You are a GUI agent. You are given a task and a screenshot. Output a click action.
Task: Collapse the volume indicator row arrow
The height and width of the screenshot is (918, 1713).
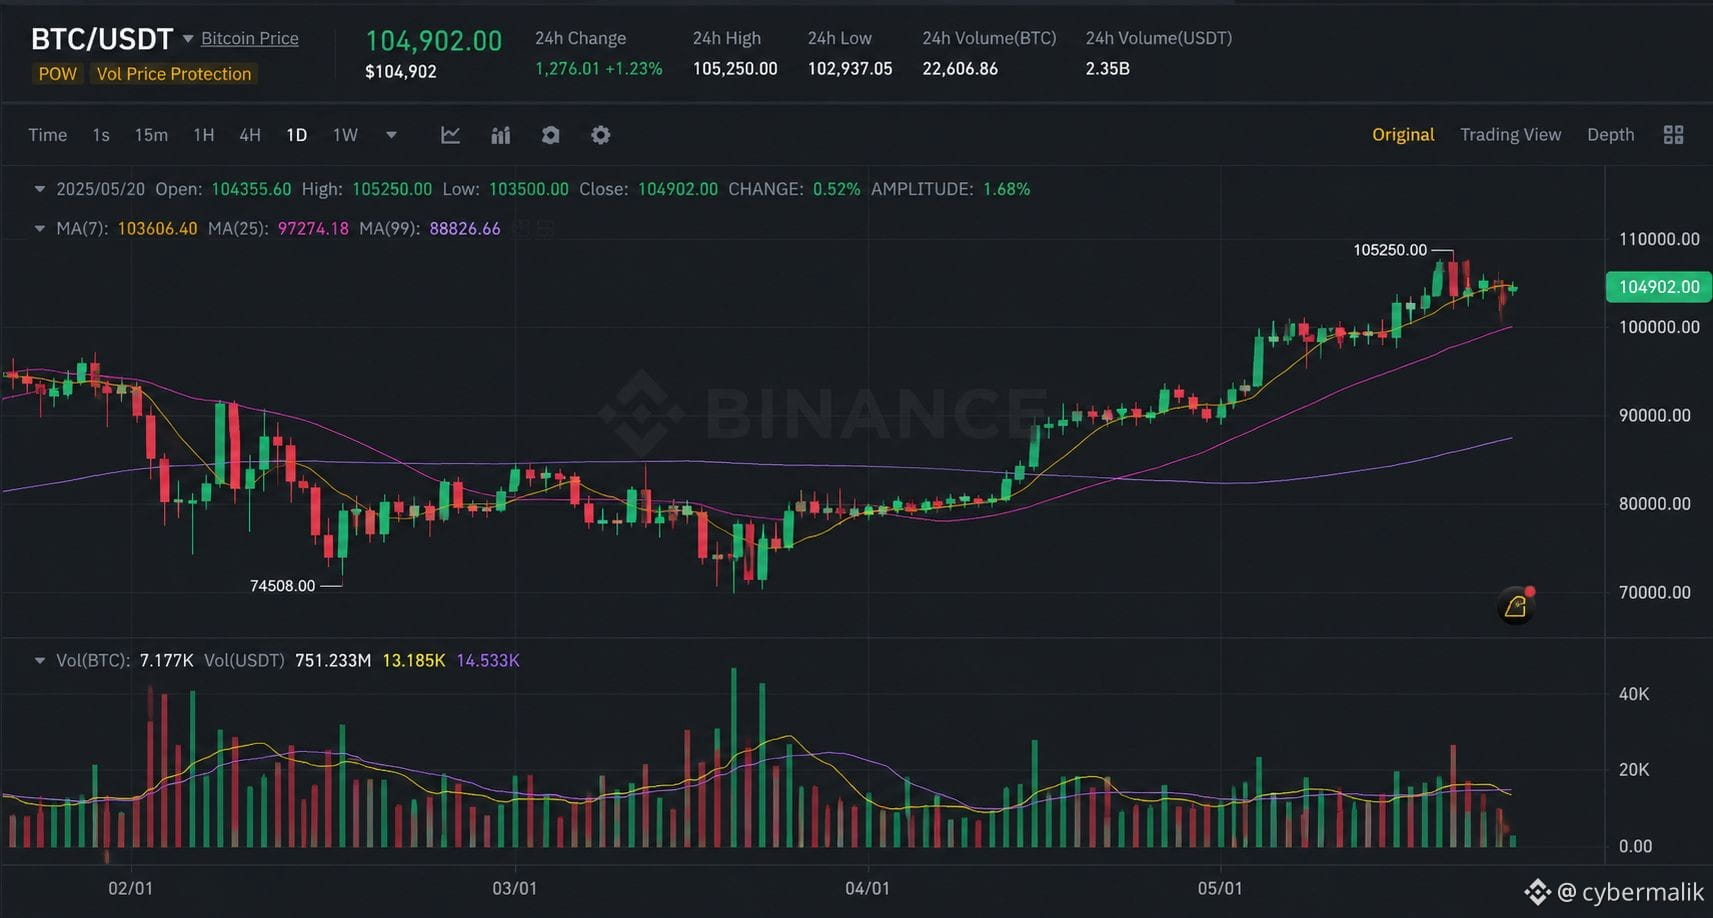pos(40,661)
